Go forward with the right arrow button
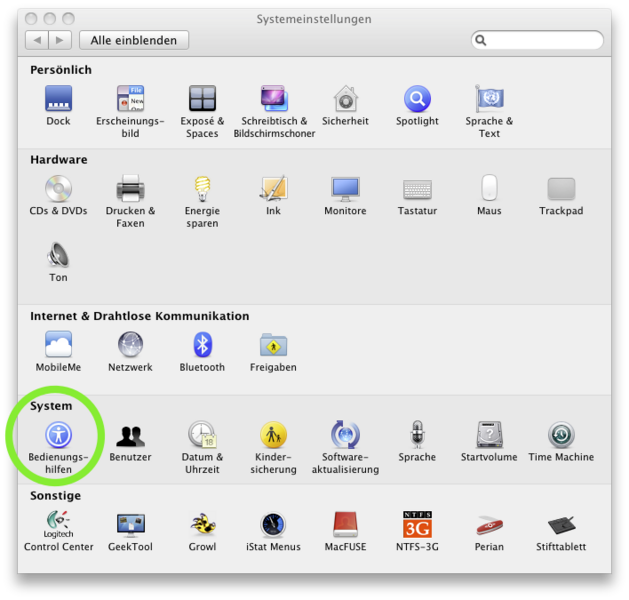Viewport: 629px width, 600px height. click(60, 41)
